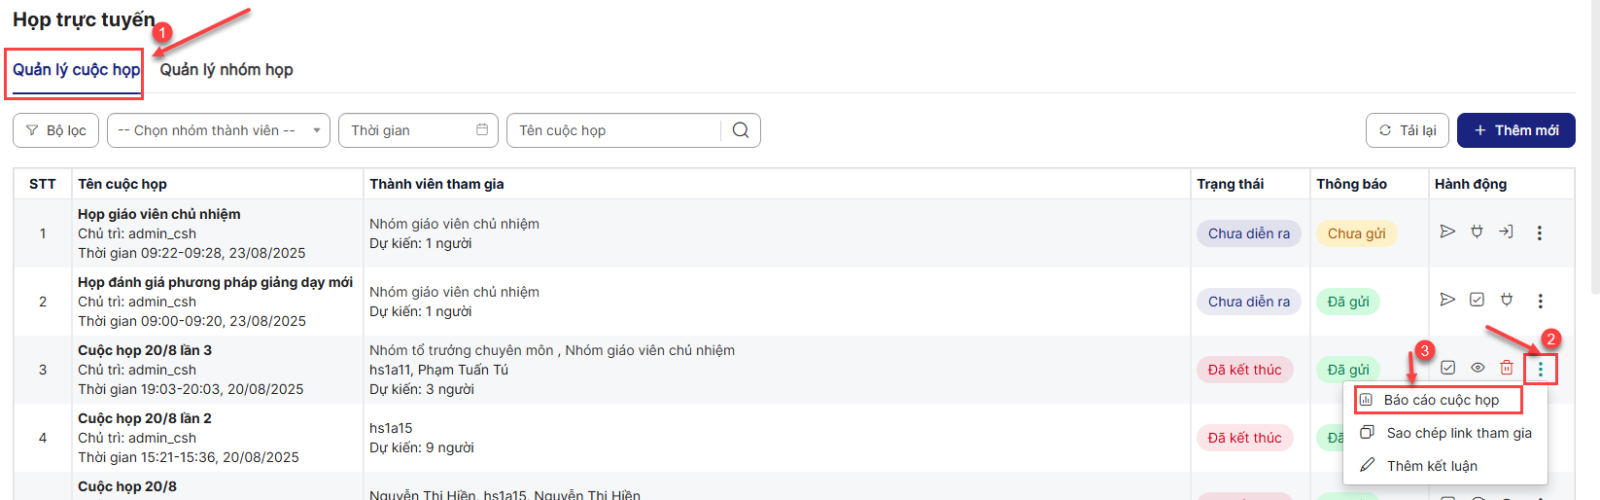
Task: Open the three-dot menu for row 2
Action: pyautogui.click(x=1540, y=301)
